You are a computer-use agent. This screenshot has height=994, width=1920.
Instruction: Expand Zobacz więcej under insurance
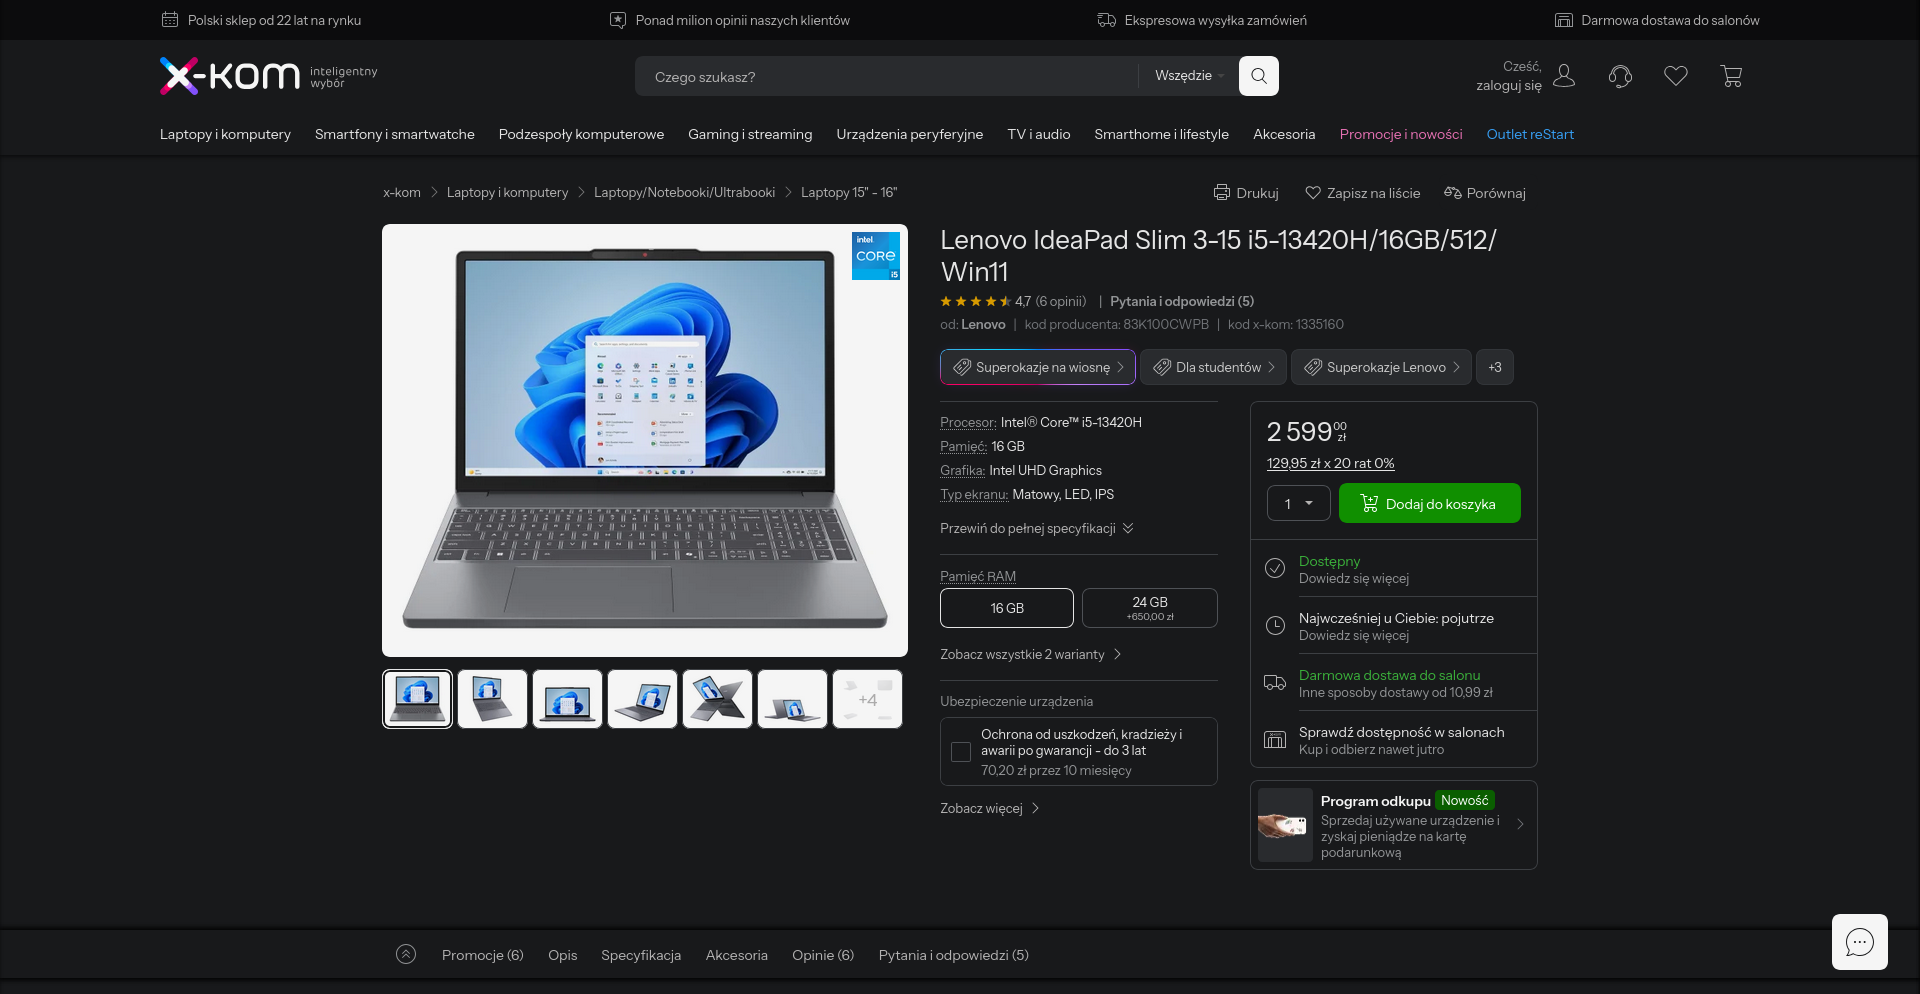pyautogui.click(x=990, y=808)
